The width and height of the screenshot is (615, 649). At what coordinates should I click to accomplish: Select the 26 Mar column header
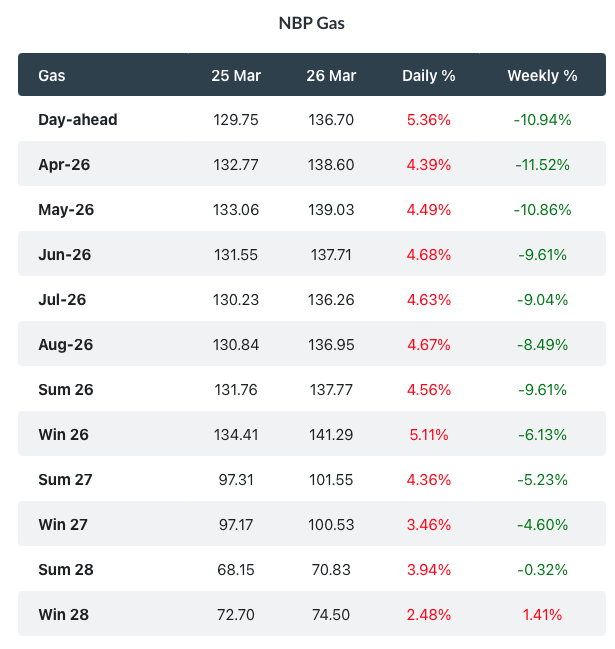332,75
